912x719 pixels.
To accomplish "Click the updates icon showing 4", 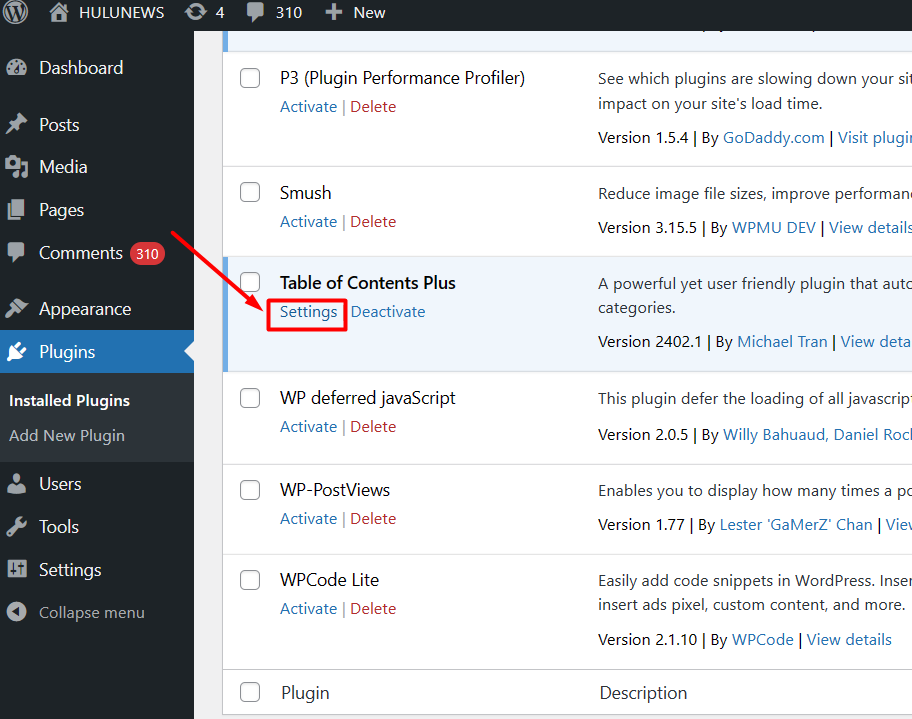I will (x=197, y=13).
